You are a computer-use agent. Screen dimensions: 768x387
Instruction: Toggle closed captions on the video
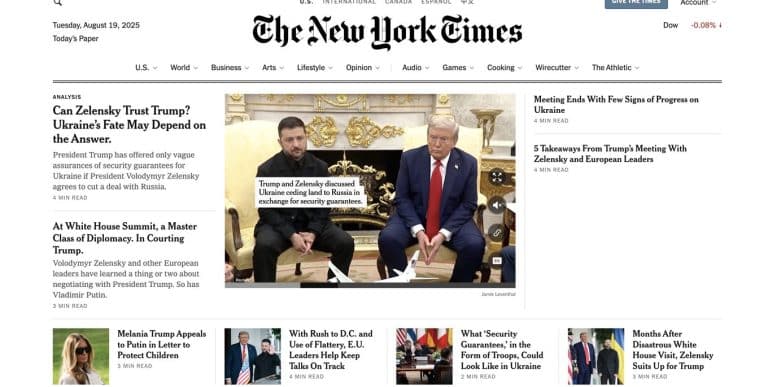pos(497,261)
